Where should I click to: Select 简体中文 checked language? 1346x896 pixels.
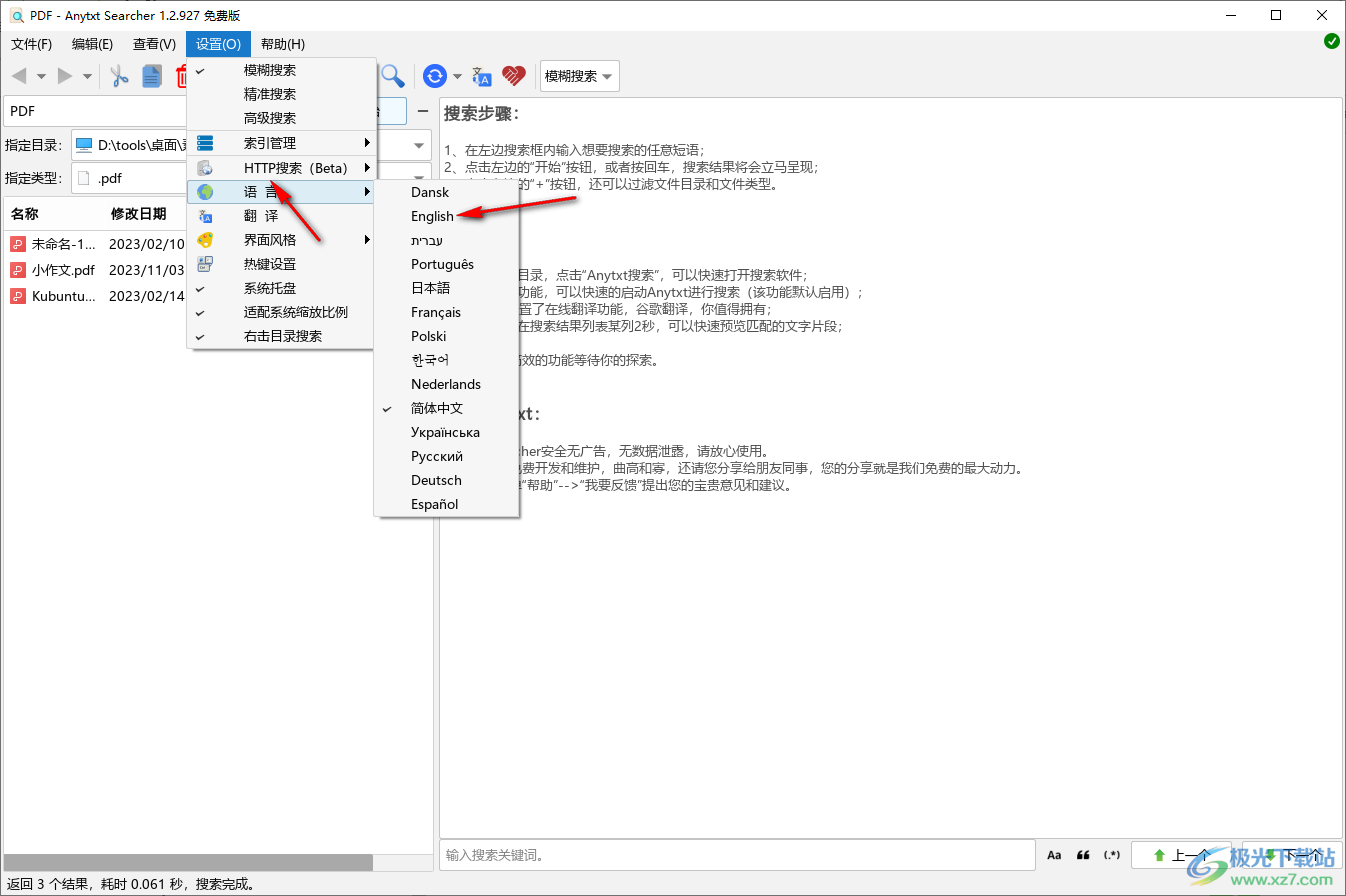click(x=446, y=408)
